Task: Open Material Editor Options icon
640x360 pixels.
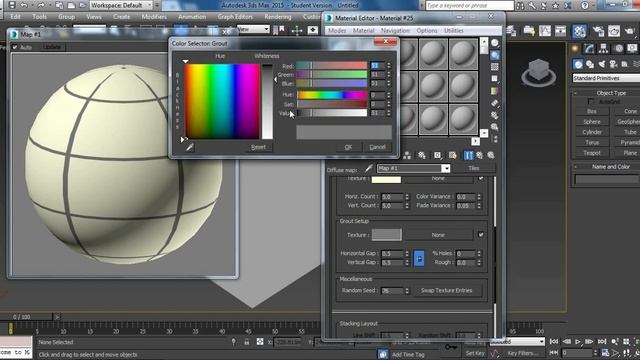Action: point(495,115)
